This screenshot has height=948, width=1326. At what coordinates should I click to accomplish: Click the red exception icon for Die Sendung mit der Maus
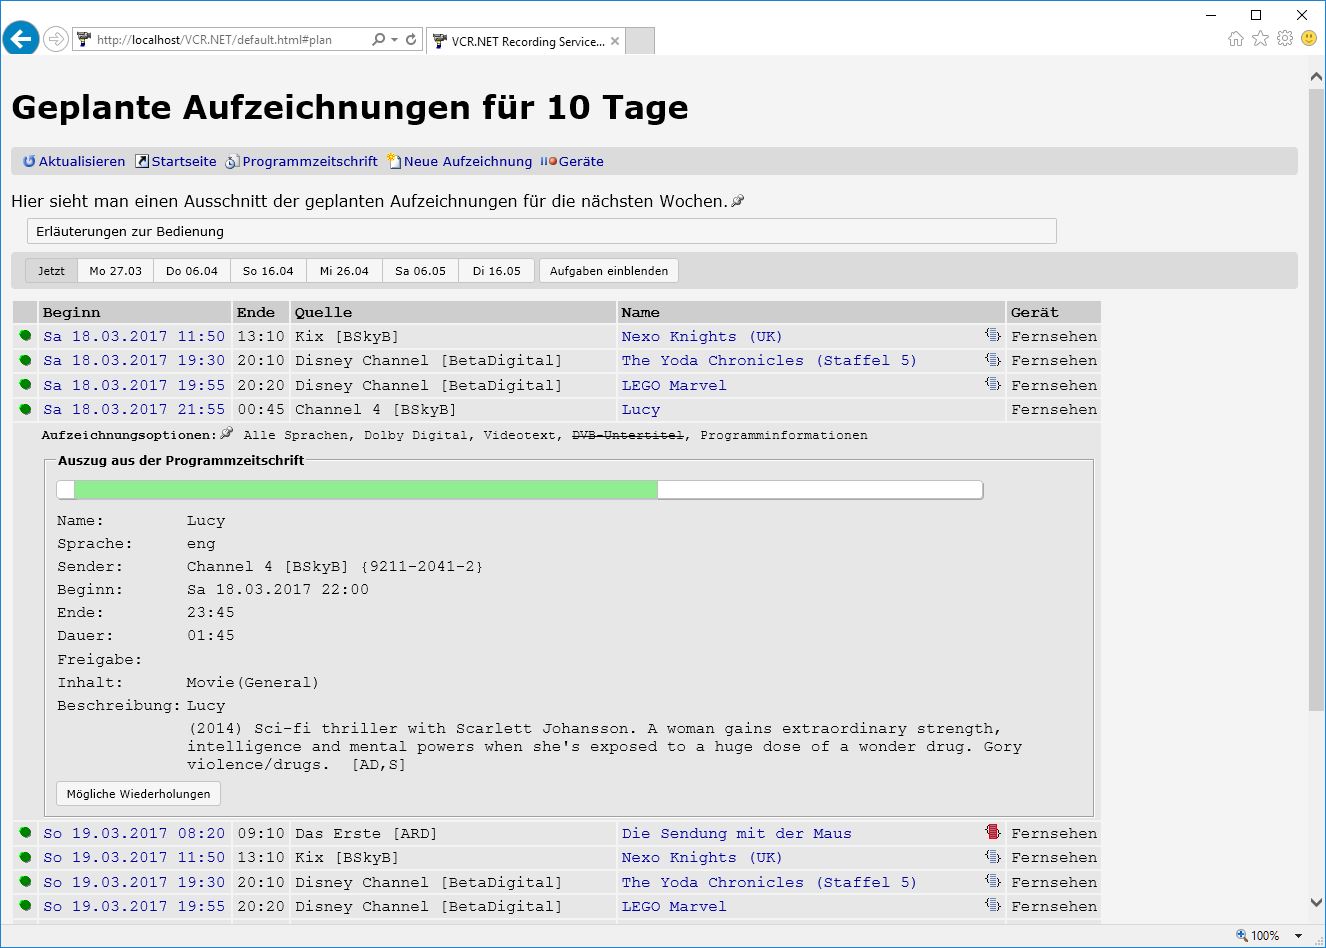(x=992, y=832)
